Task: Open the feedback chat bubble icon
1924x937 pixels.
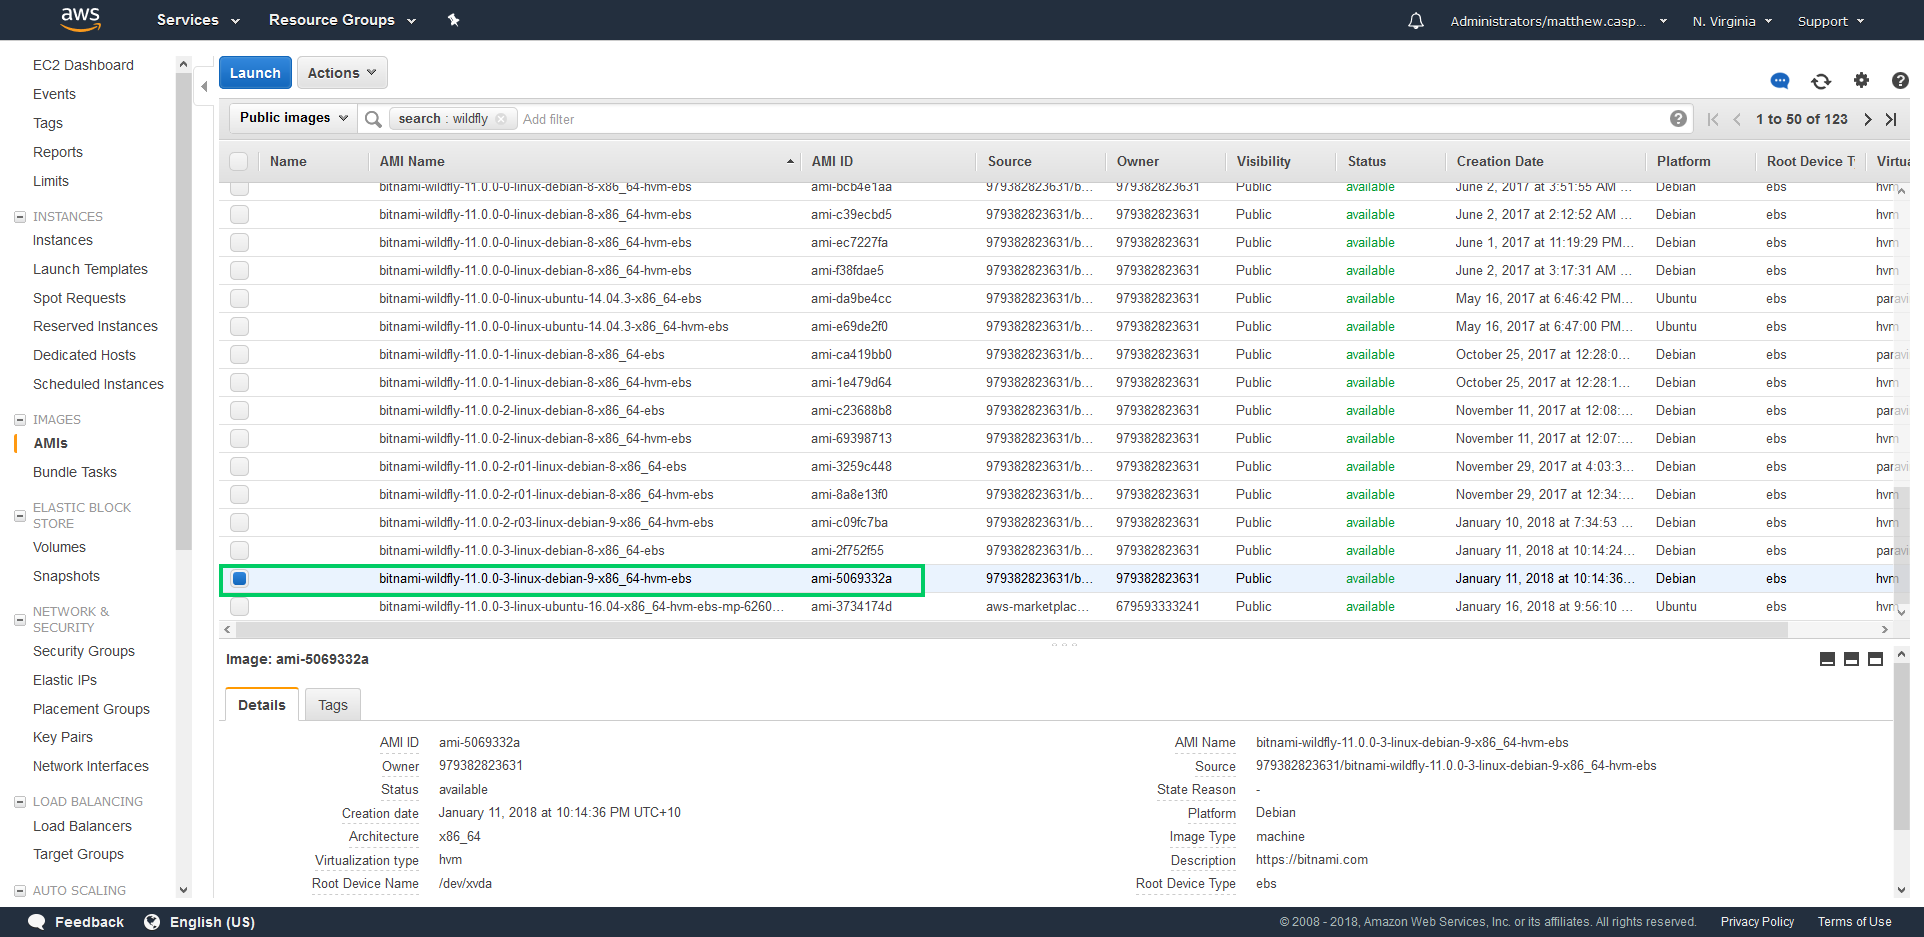Action: point(1779,81)
